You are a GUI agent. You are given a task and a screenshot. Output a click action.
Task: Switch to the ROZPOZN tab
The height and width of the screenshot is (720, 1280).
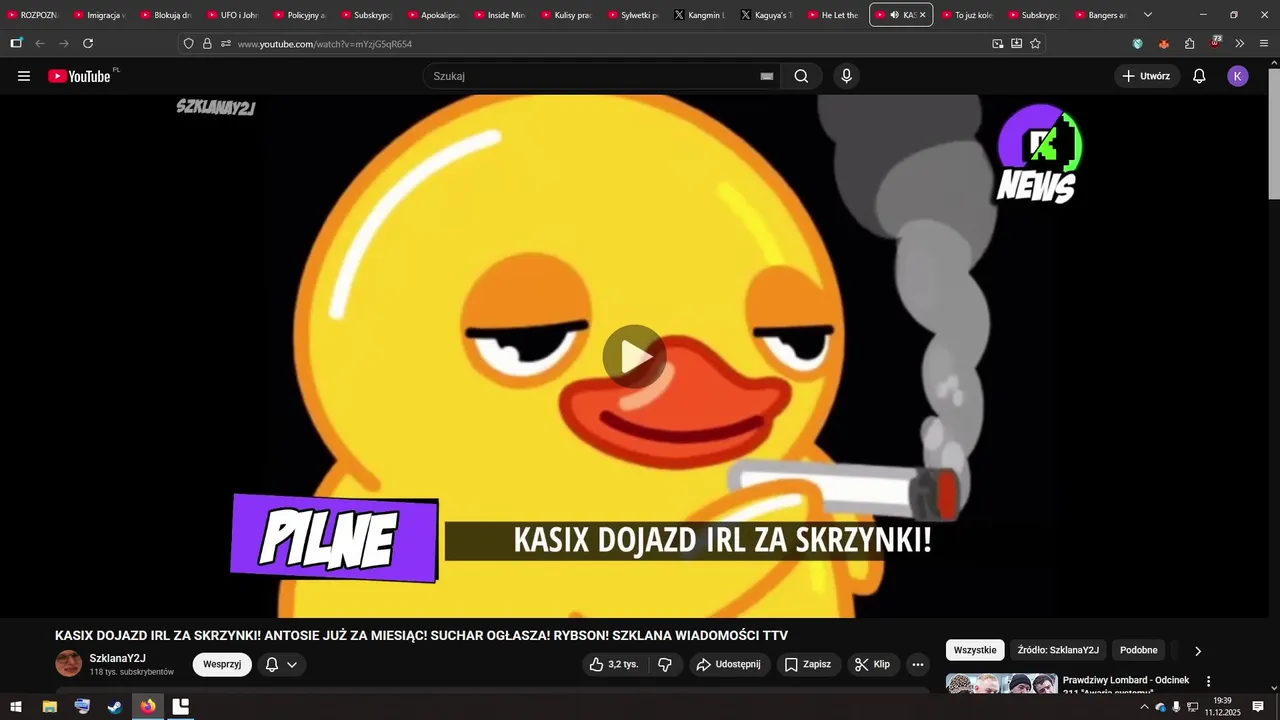tap(33, 15)
